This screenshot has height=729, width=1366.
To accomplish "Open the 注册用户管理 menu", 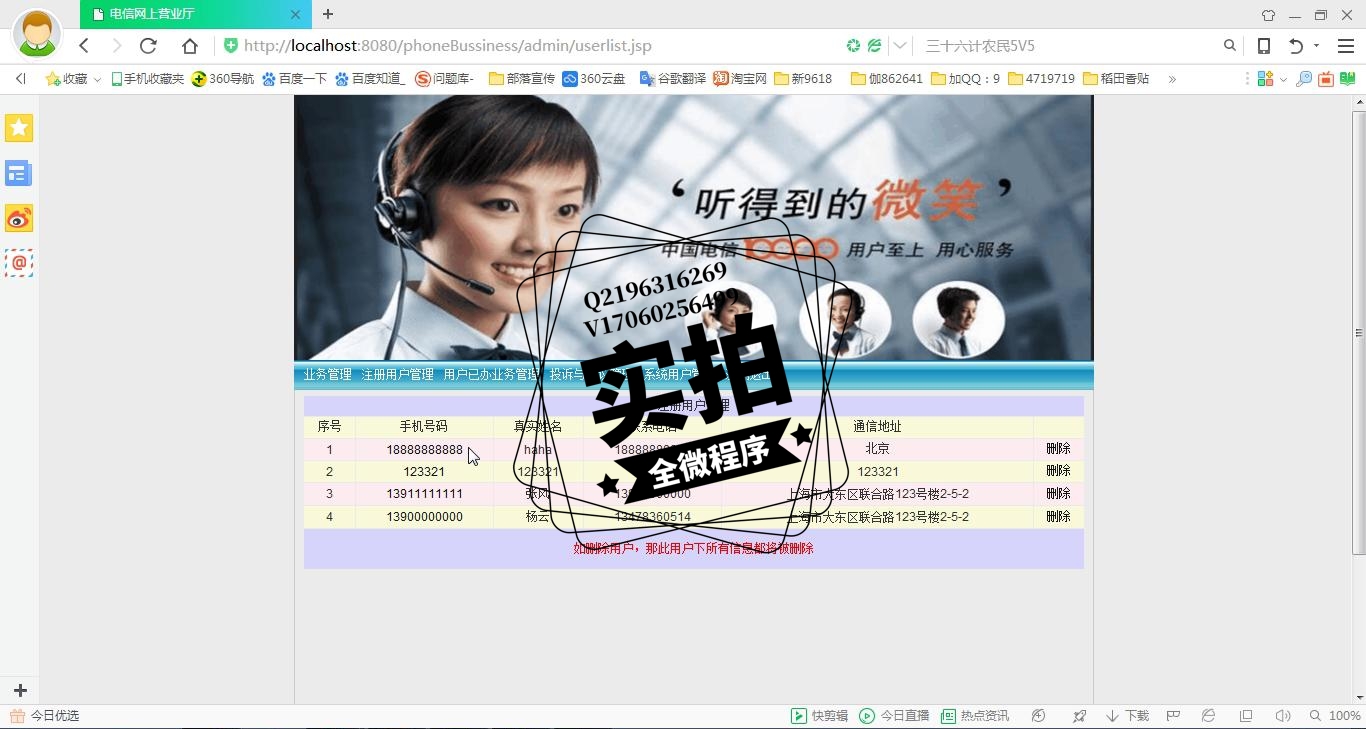I will (397, 375).
